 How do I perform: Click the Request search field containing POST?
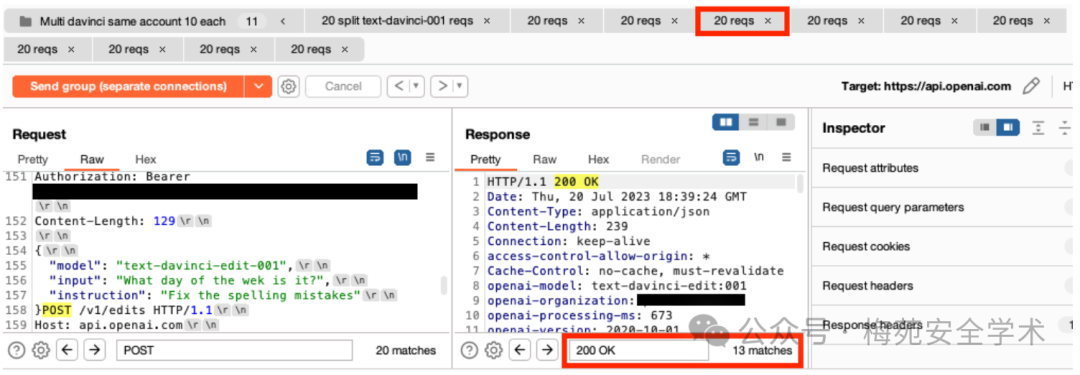pos(234,350)
